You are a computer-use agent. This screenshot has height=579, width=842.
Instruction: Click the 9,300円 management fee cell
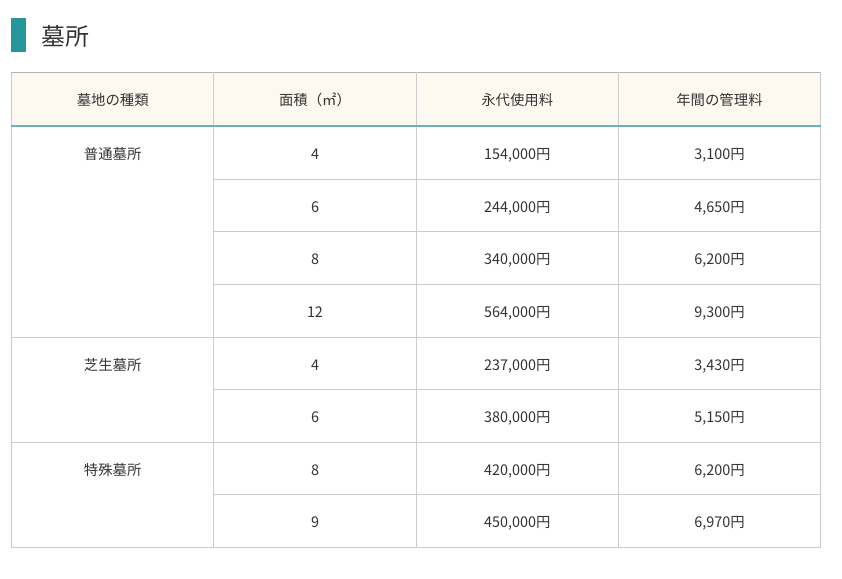pos(720,312)
